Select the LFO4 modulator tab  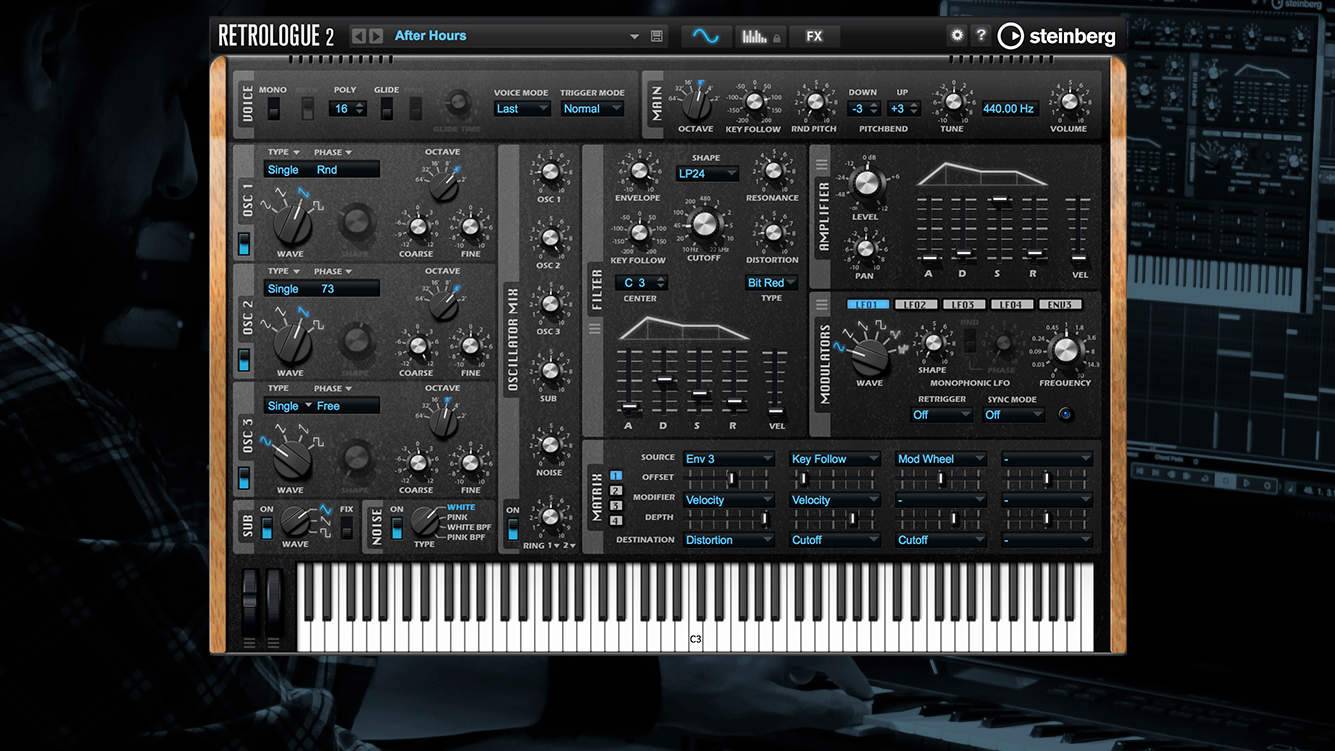click(x=1012, y=305)
